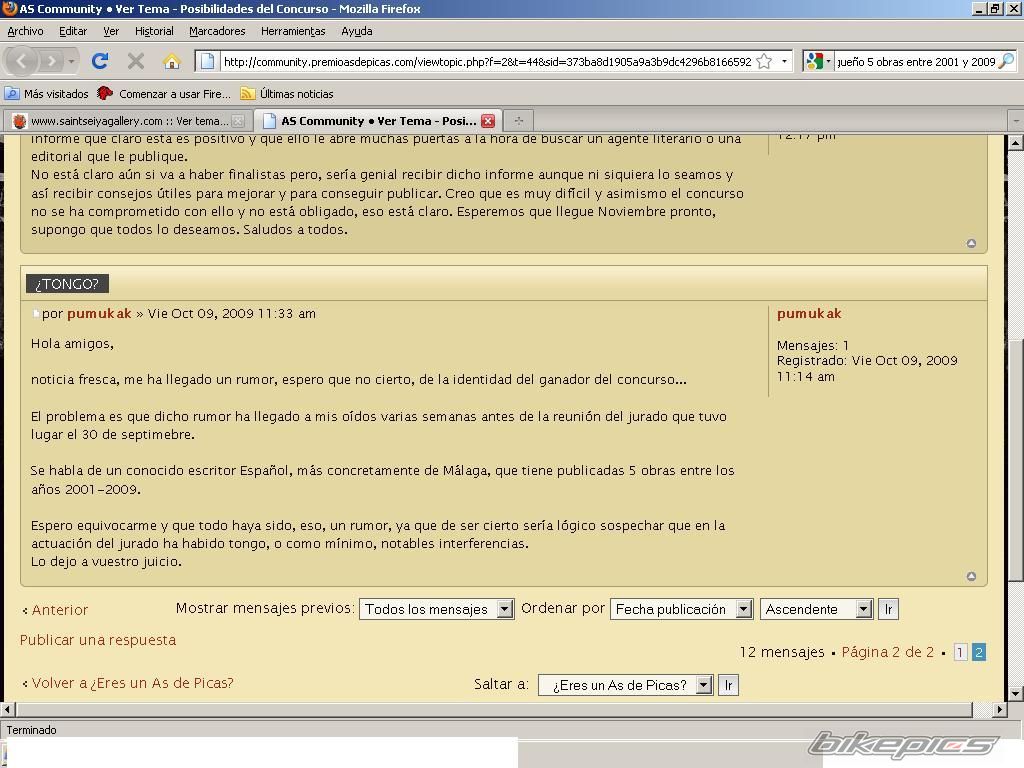Bookmark this page with the star icon
Screen dimensions: 1024x768
764,61
